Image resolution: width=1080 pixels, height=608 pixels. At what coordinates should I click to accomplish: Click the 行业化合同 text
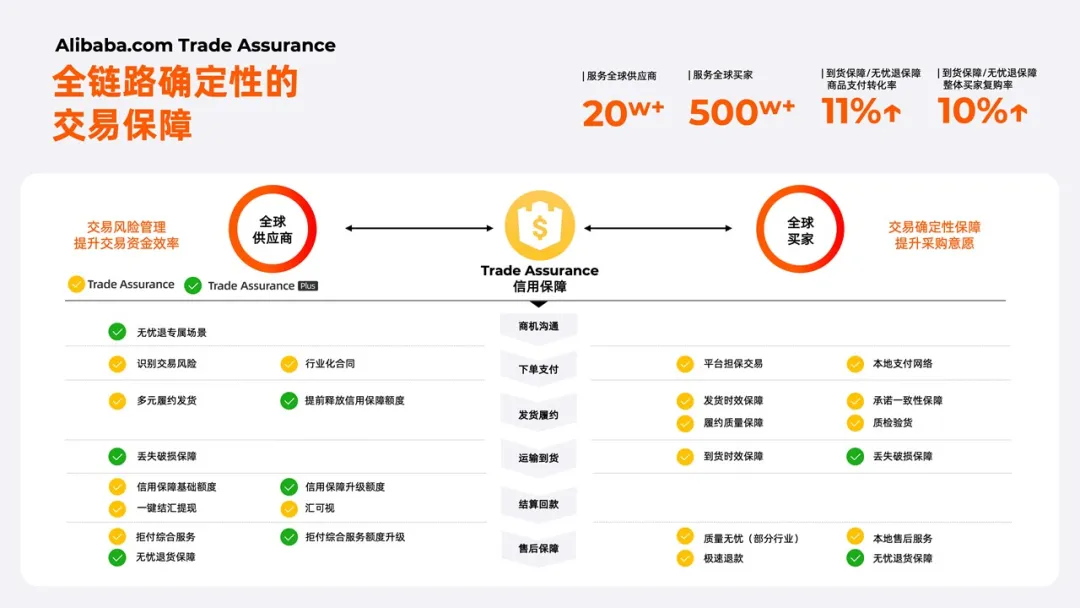[330, 364]
